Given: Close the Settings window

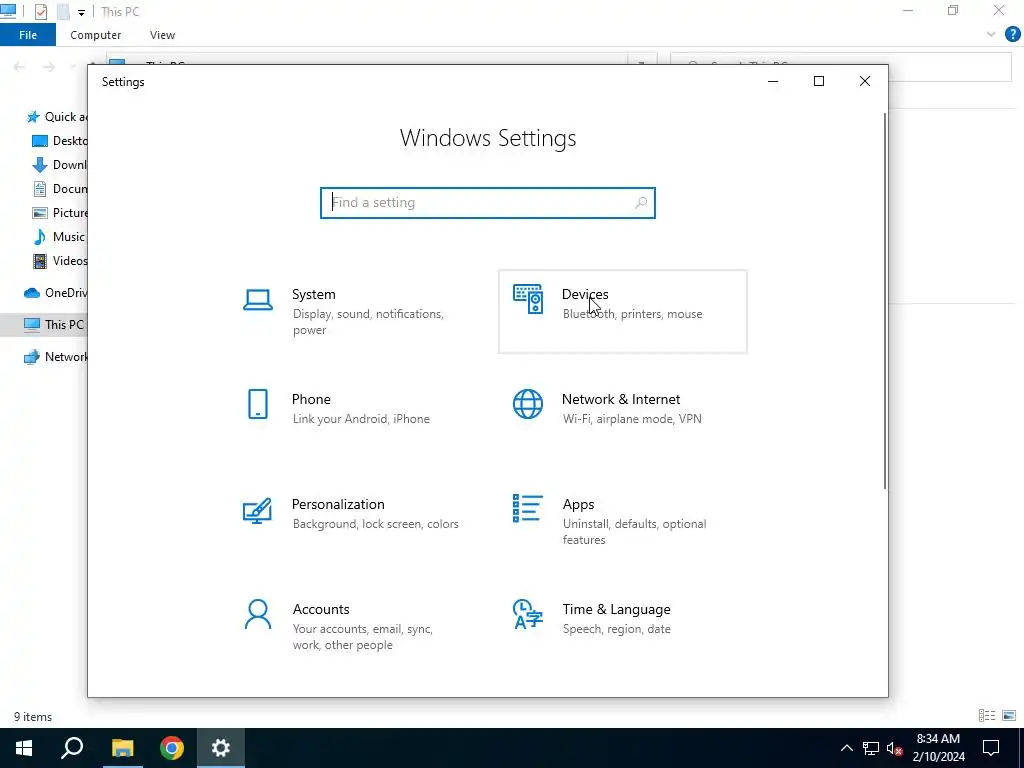Looking at the screenshot, I should 865,81.
